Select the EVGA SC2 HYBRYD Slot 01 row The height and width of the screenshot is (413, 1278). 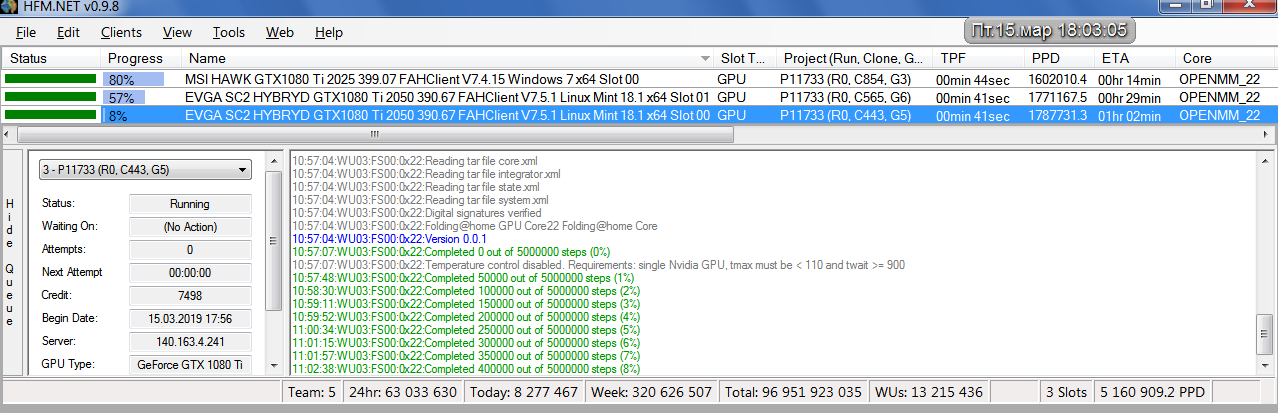[639, 97]
